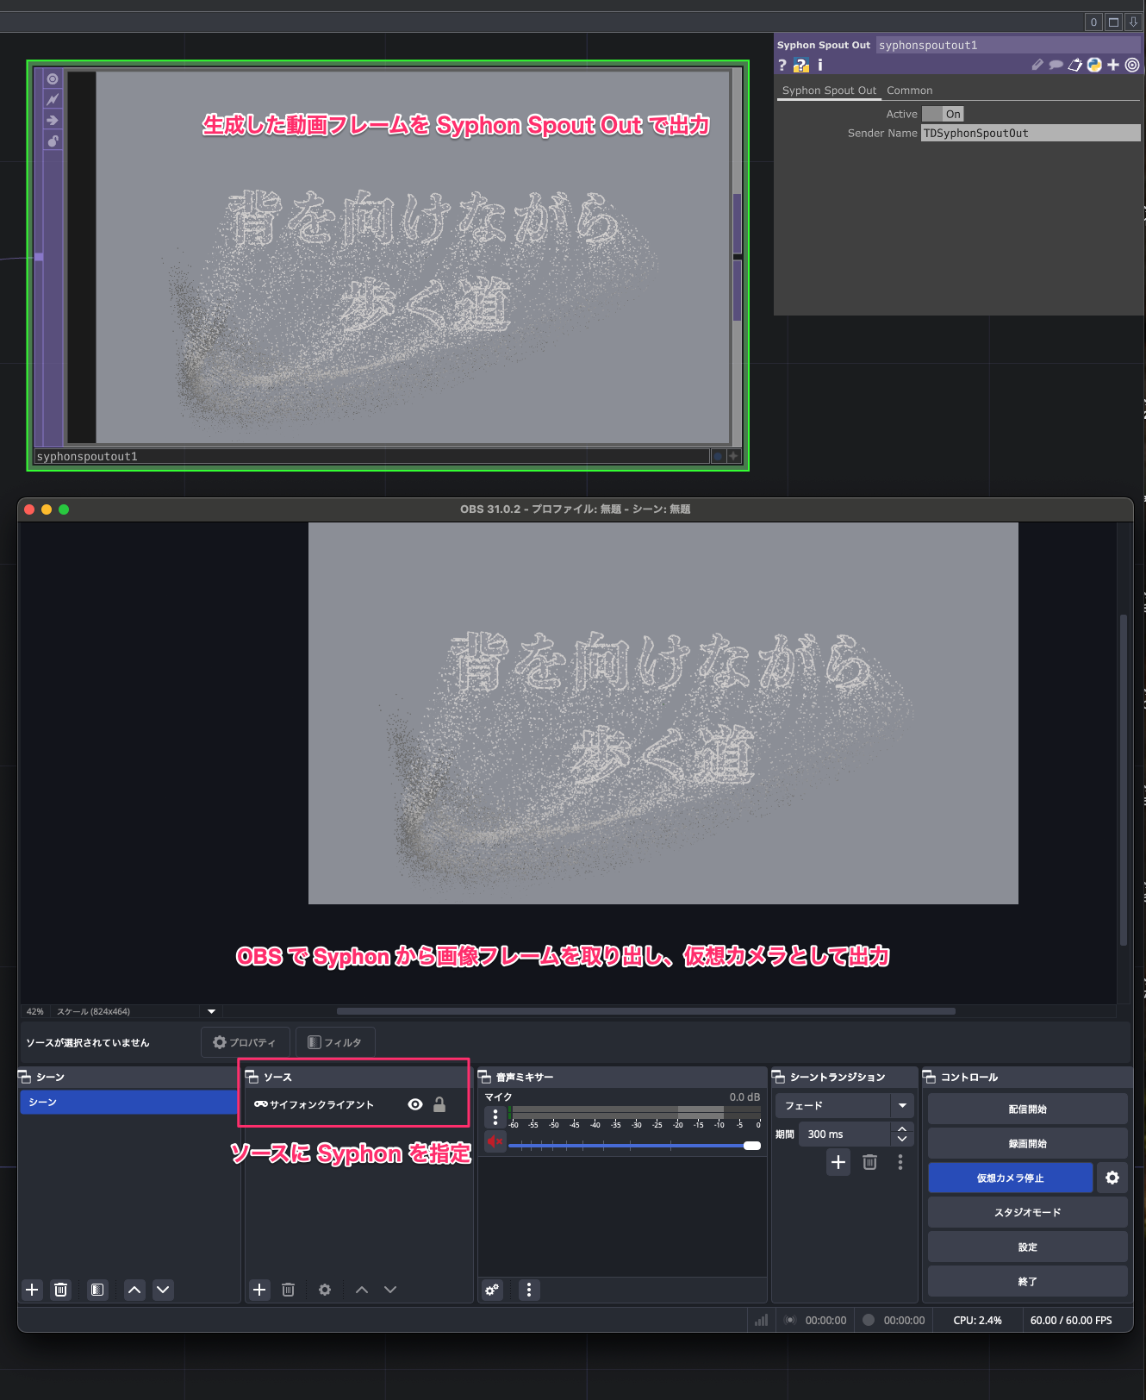The height and width of the screenshot is (1400, 1146).
Task: Click the 録画開始 start recording button
Action: click(x=1027, y=1143)
